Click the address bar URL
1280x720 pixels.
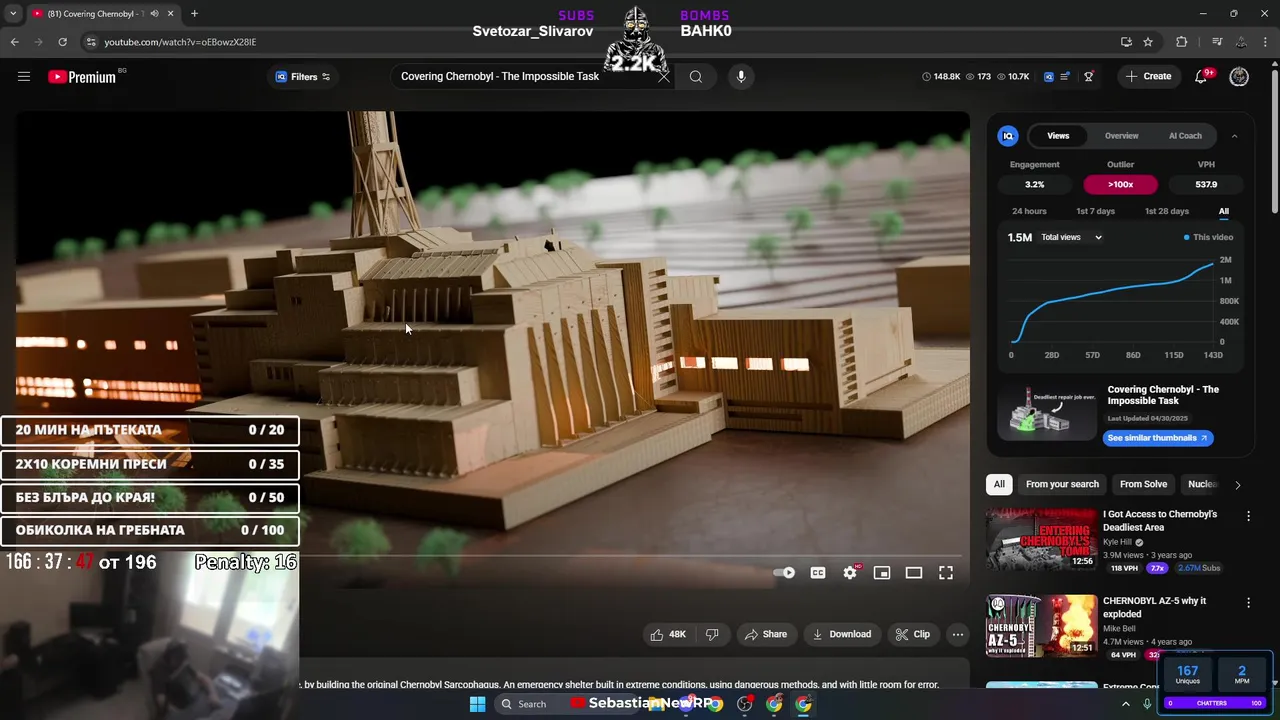180,42
